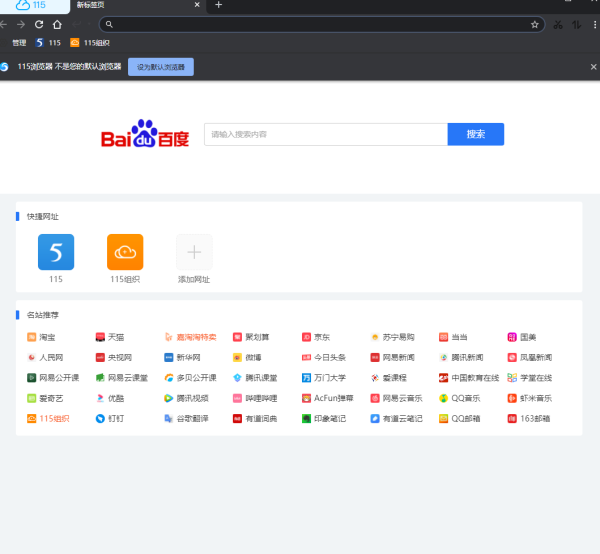600x554 pixels.
Task: Click 设为默认浏览器 button
Action: tap(161, 67)
